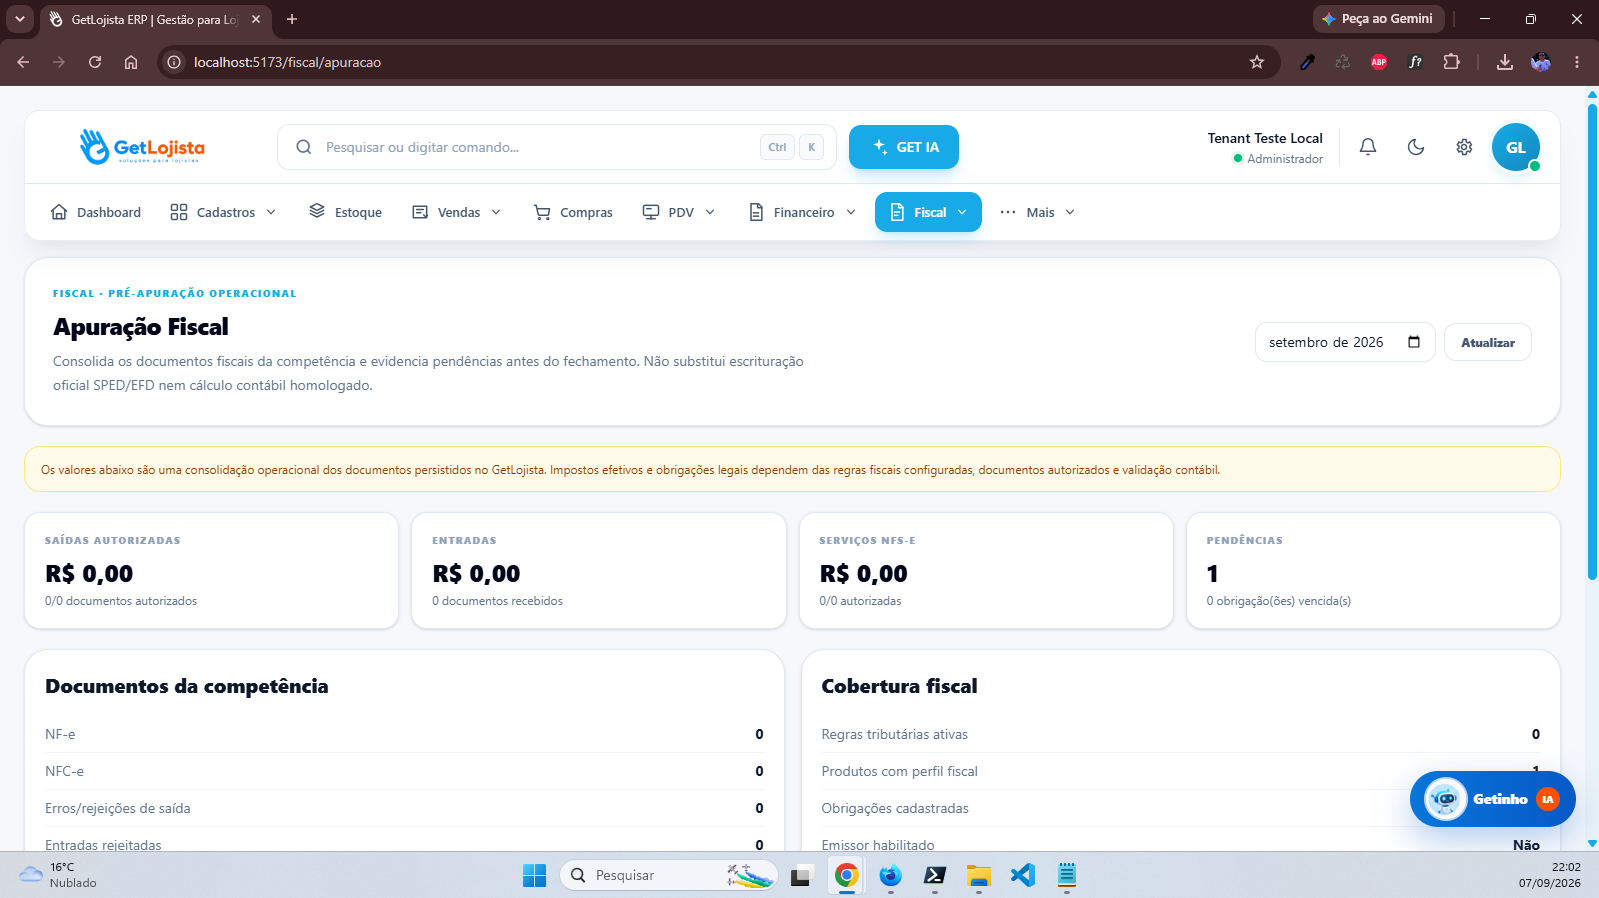The height and width of the screenshot is (898, 1599).
Task: Open browser downloads
Action: tap(1504, 62)
